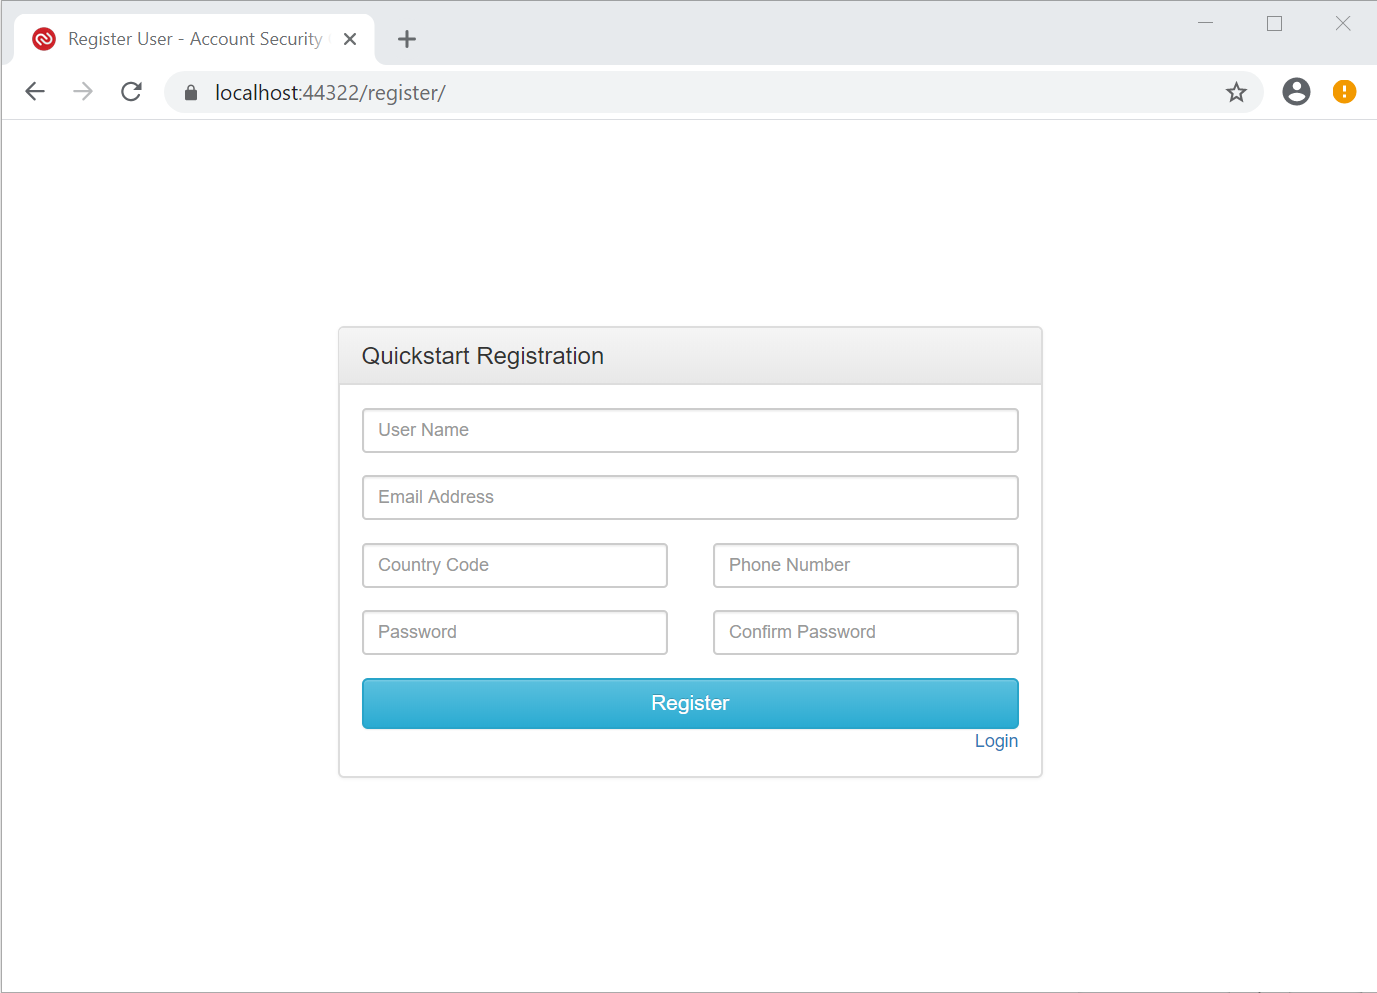1377x993 pixels.
Task: Open a new browser tab
Action: pyautogui.click(x=406, y=38)
